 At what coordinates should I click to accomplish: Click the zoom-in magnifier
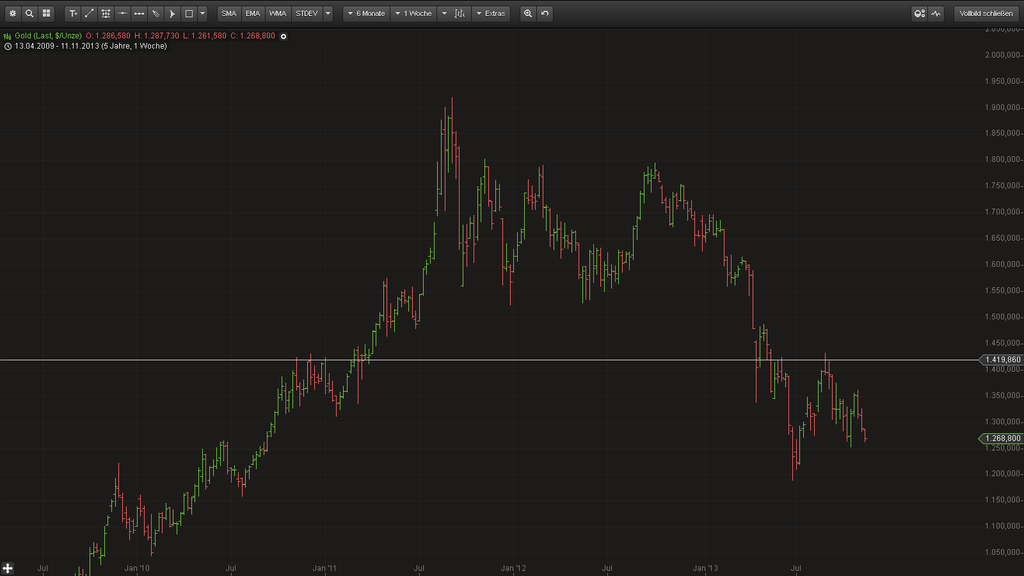528,13
